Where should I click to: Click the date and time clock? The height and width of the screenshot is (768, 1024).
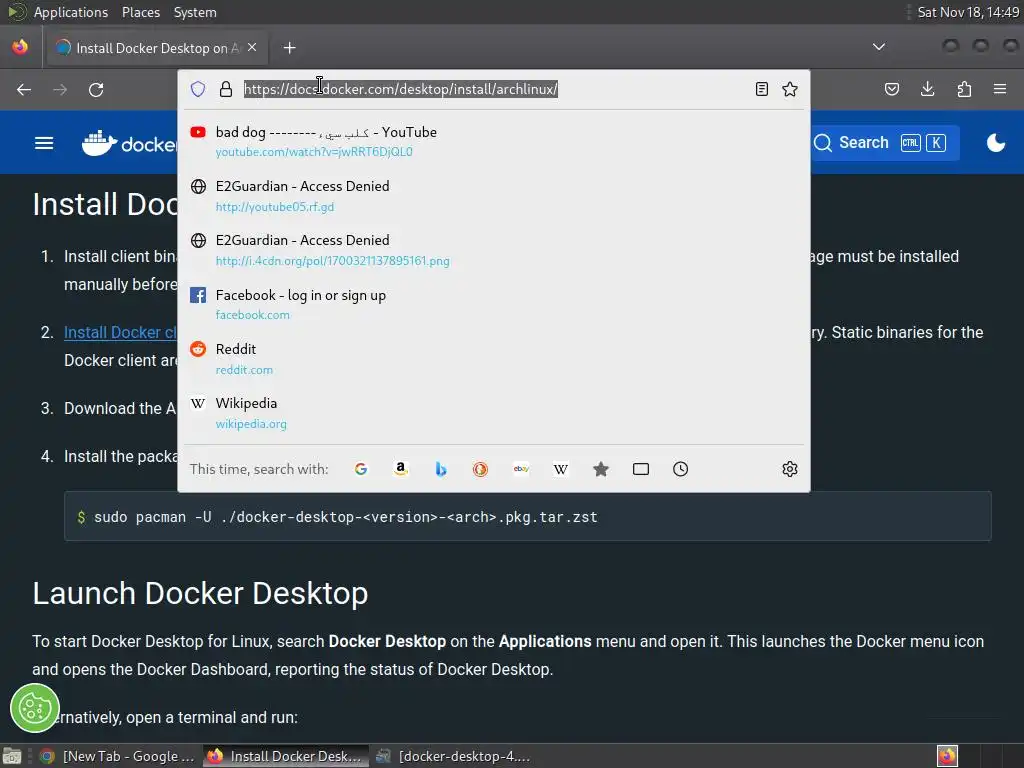tap(968, 12)
